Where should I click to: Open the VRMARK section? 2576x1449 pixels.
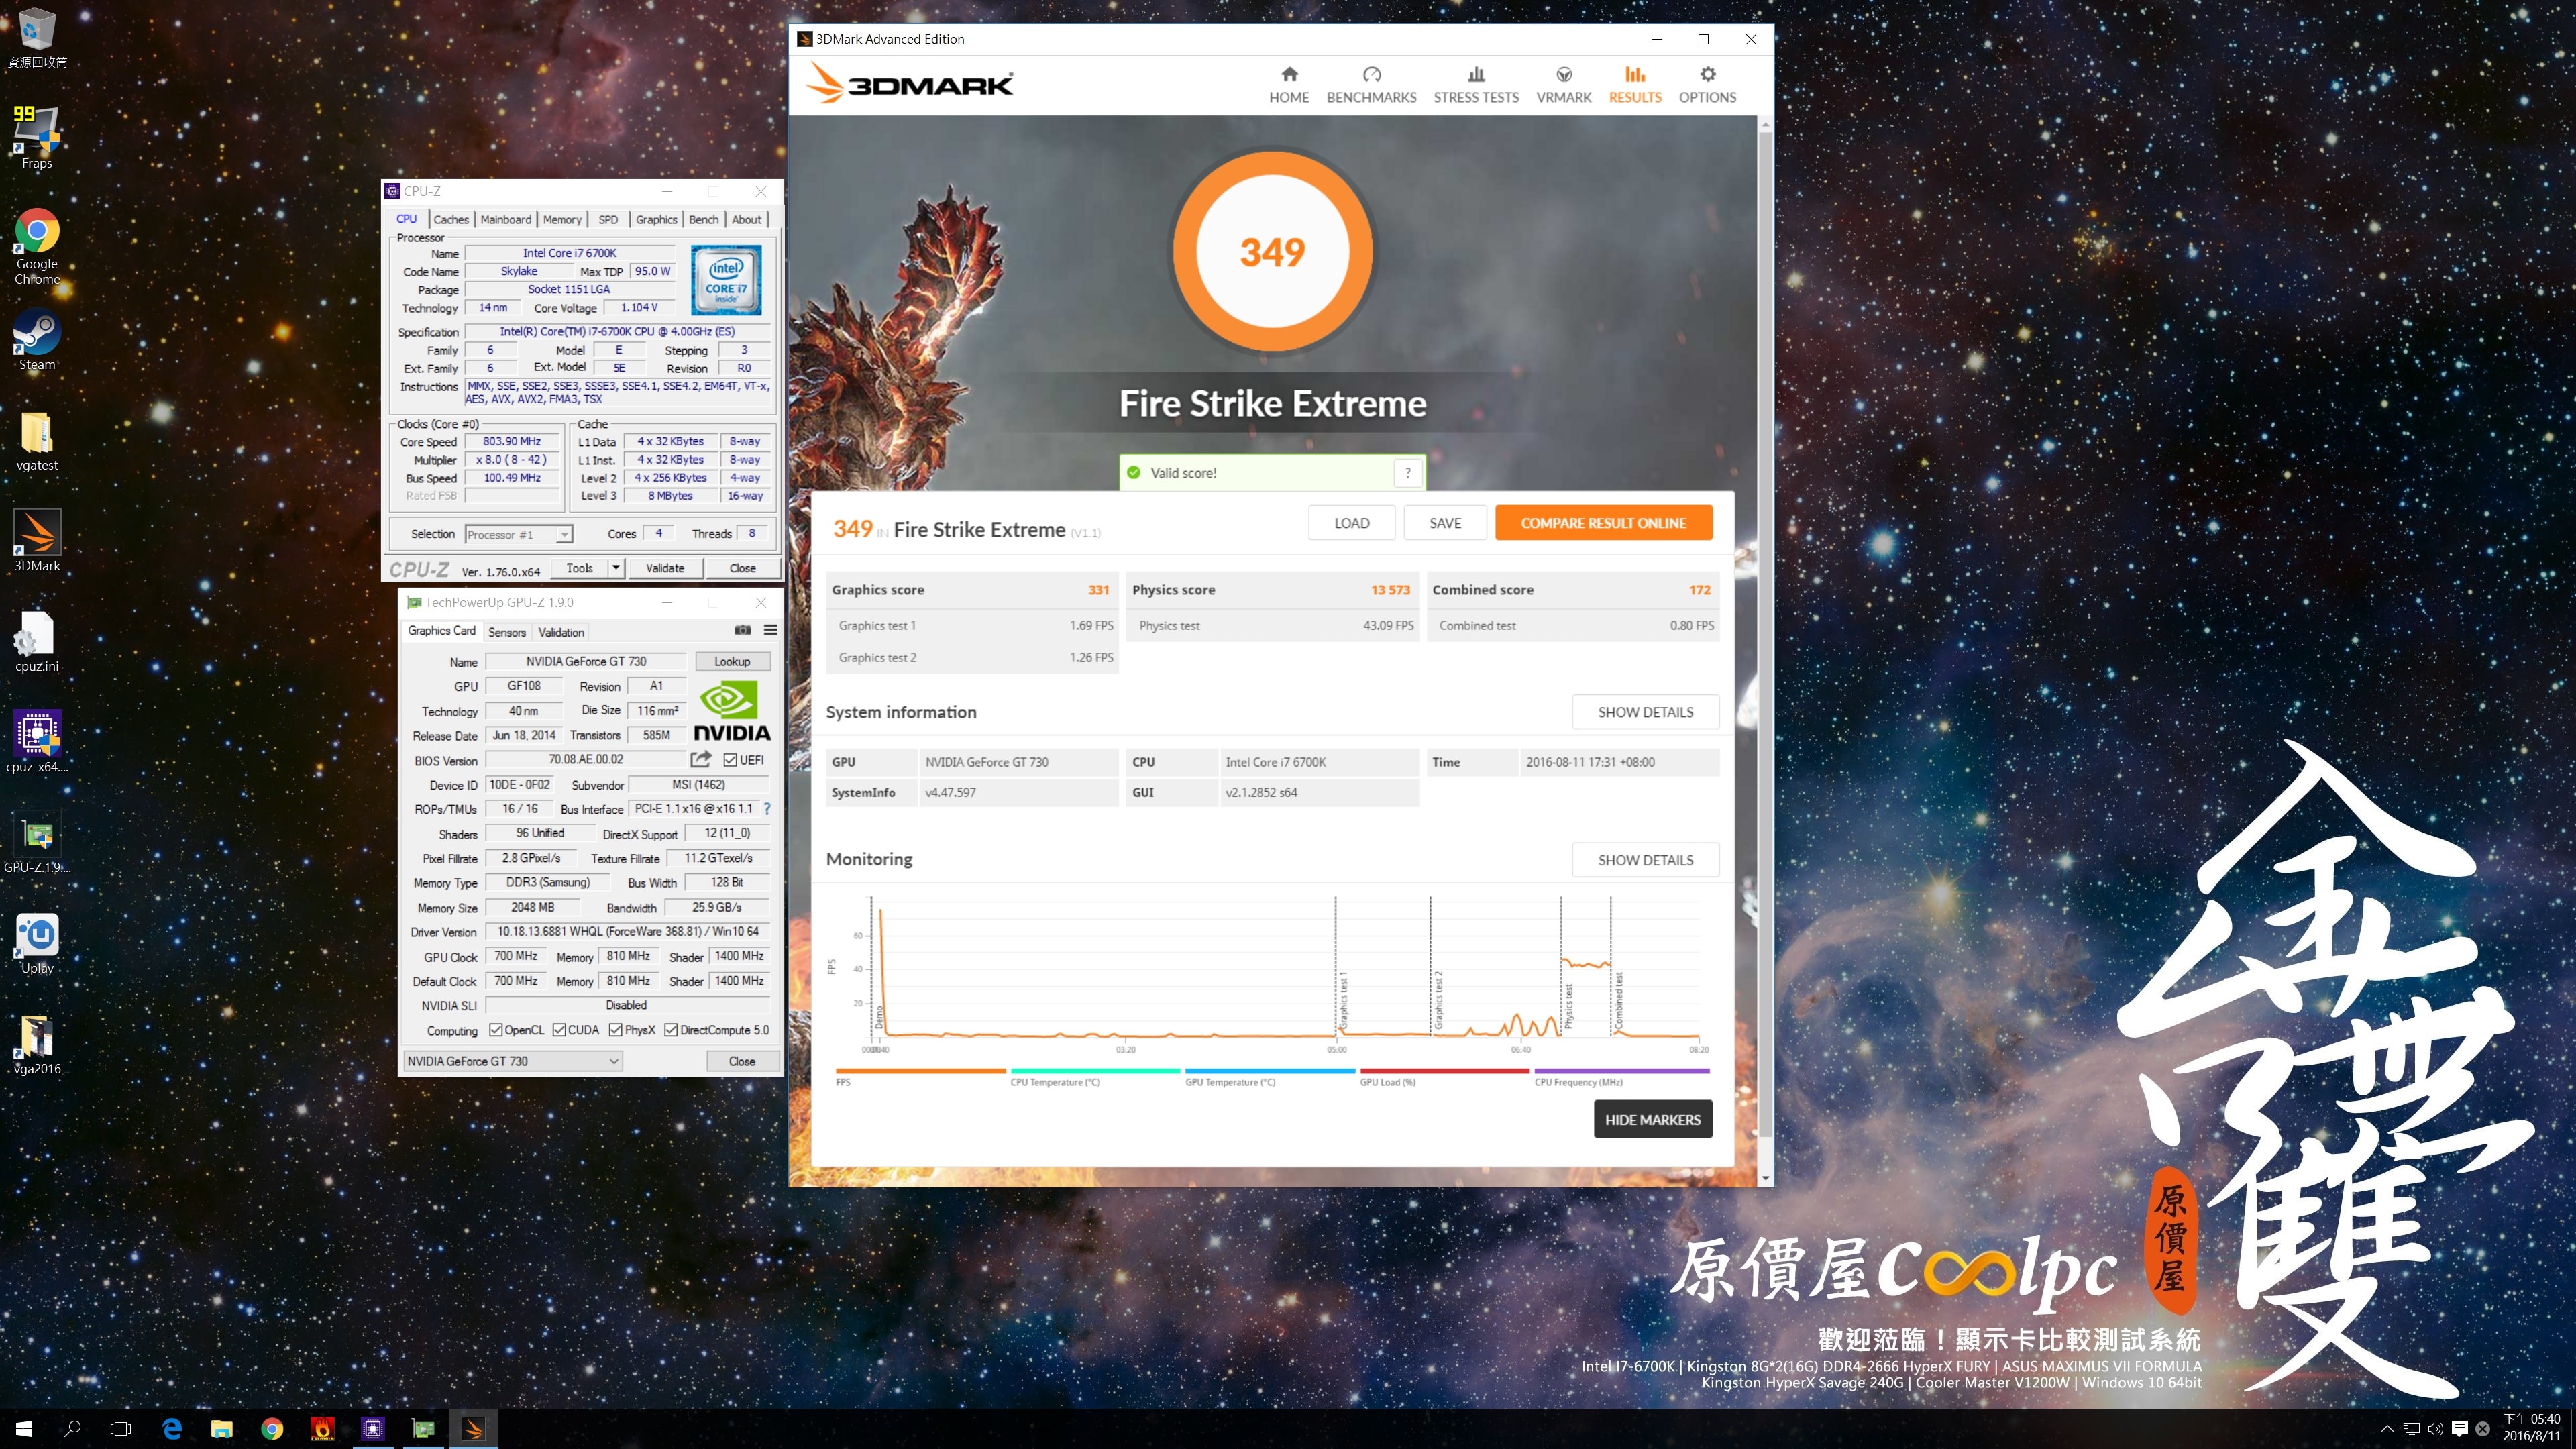(1564, 85)
